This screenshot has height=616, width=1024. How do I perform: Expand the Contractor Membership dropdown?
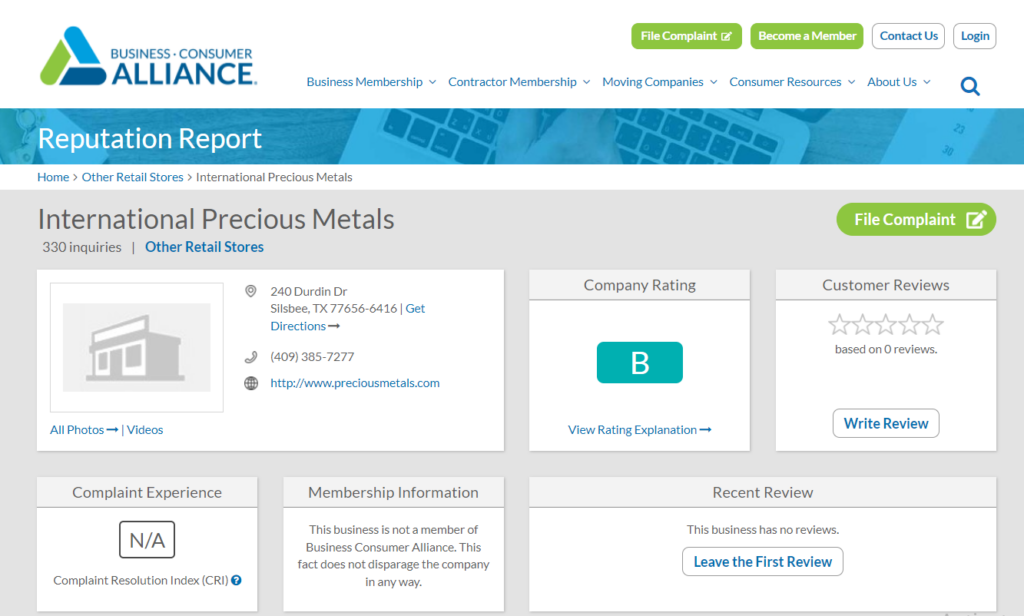519,82
